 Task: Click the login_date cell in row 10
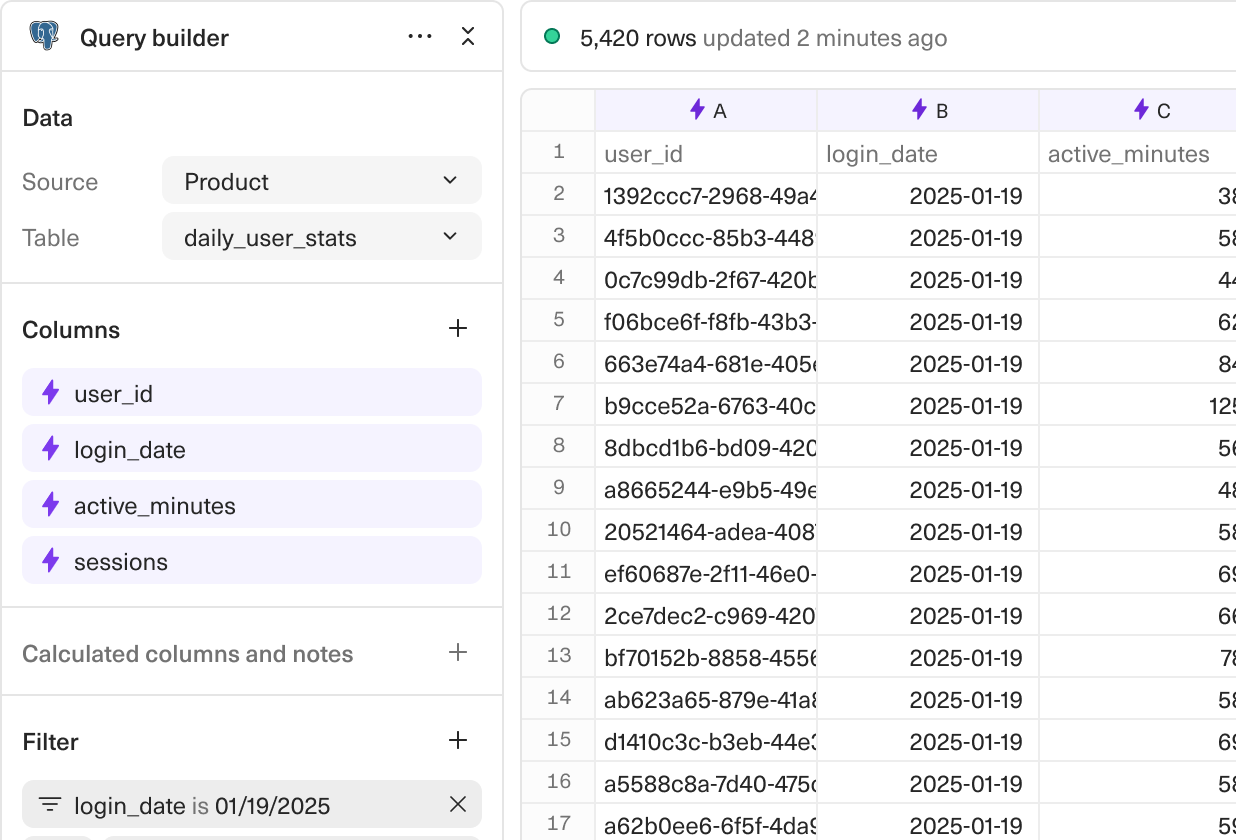pos(928,531)
